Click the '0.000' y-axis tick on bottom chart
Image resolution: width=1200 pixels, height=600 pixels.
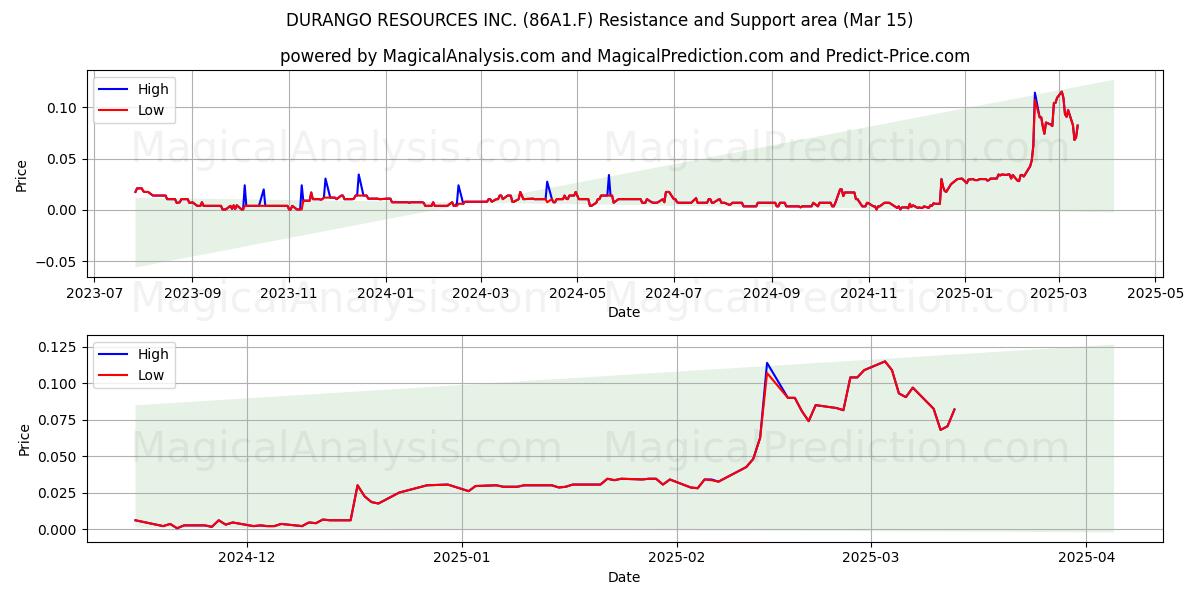pyautogui.click(x=59, y=530)
